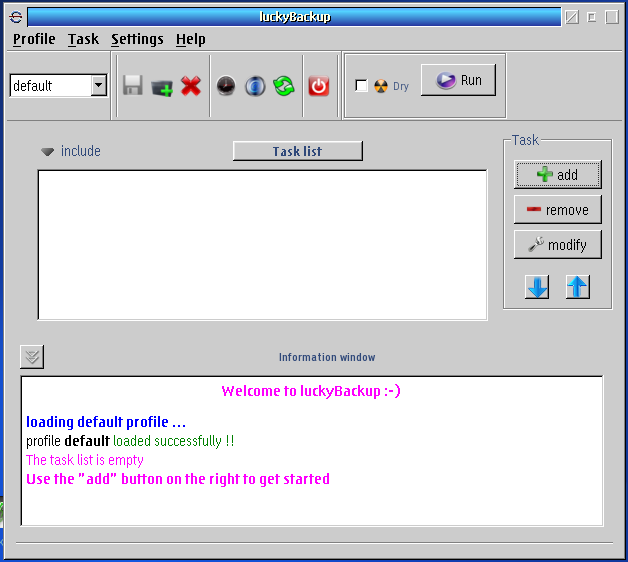The image size is (628, 562).
Task: Open the Task menu
Action: (x=83, y=39)
